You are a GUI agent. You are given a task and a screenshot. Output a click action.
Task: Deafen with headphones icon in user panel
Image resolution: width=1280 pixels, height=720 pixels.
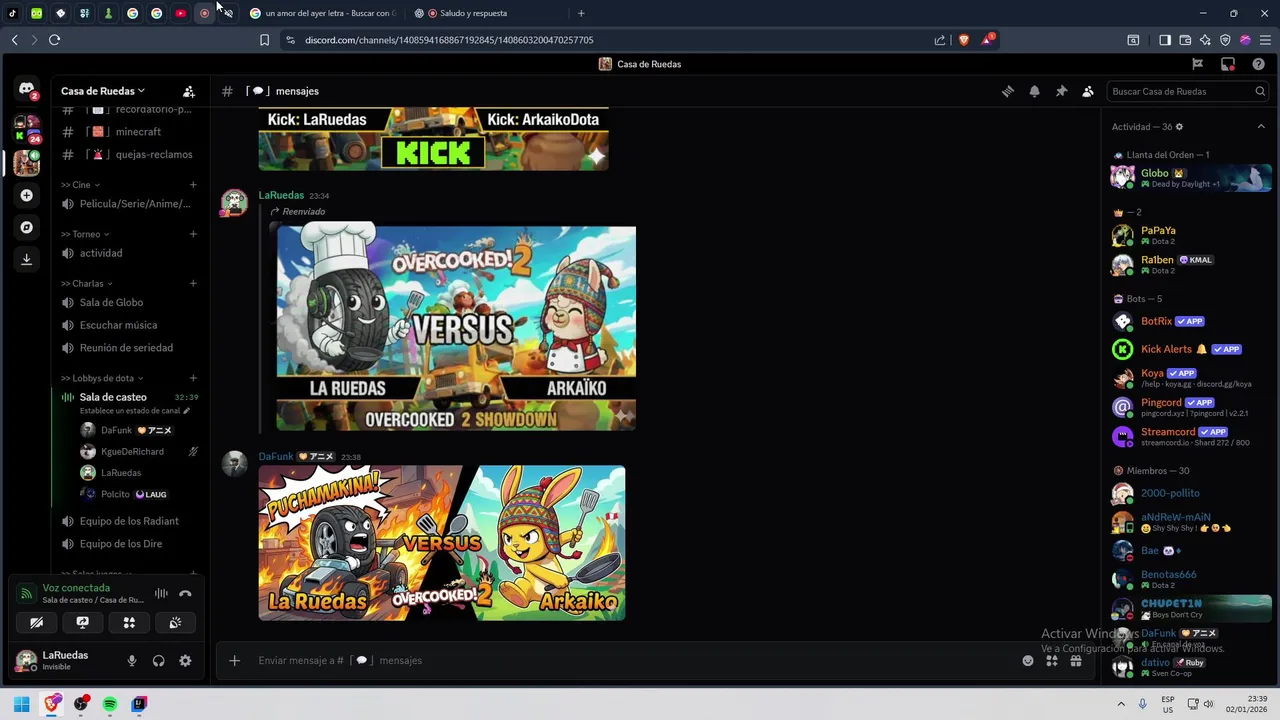coord(158,661)
